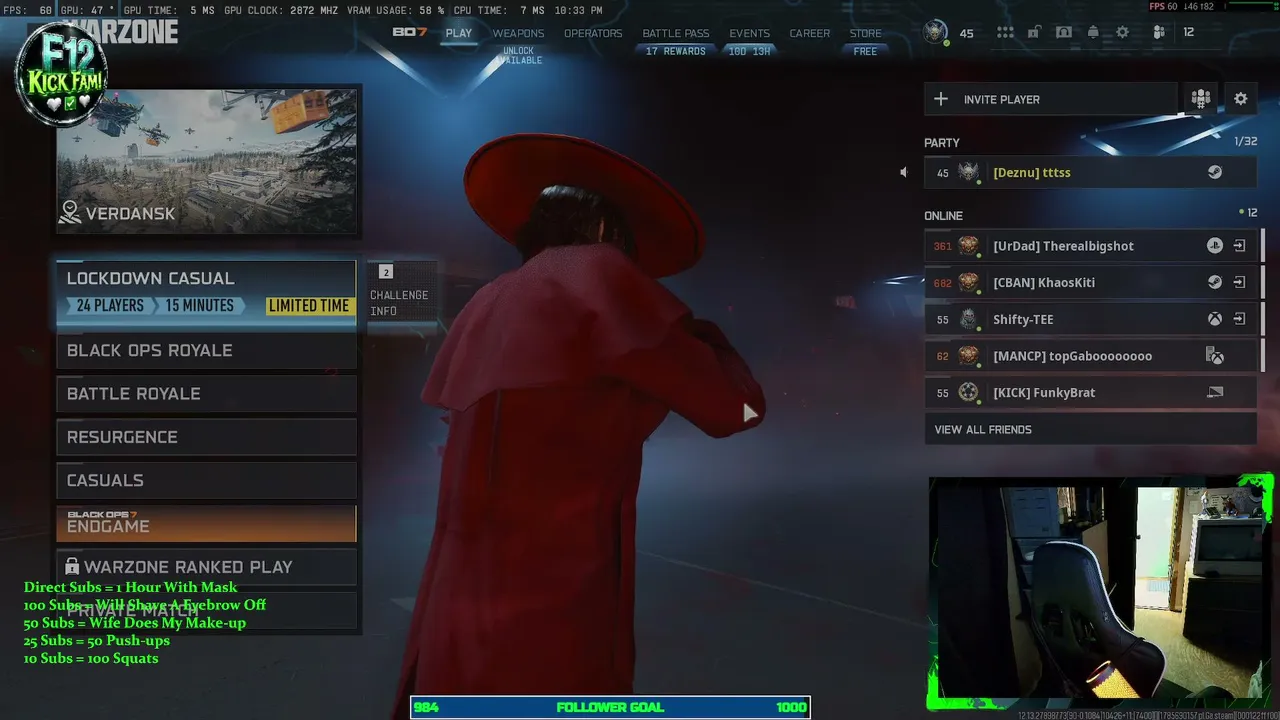Viewport: 1280px width, 720px height.
Task: Open party settings gear beside Invite Player
Action: (1241, 99)
